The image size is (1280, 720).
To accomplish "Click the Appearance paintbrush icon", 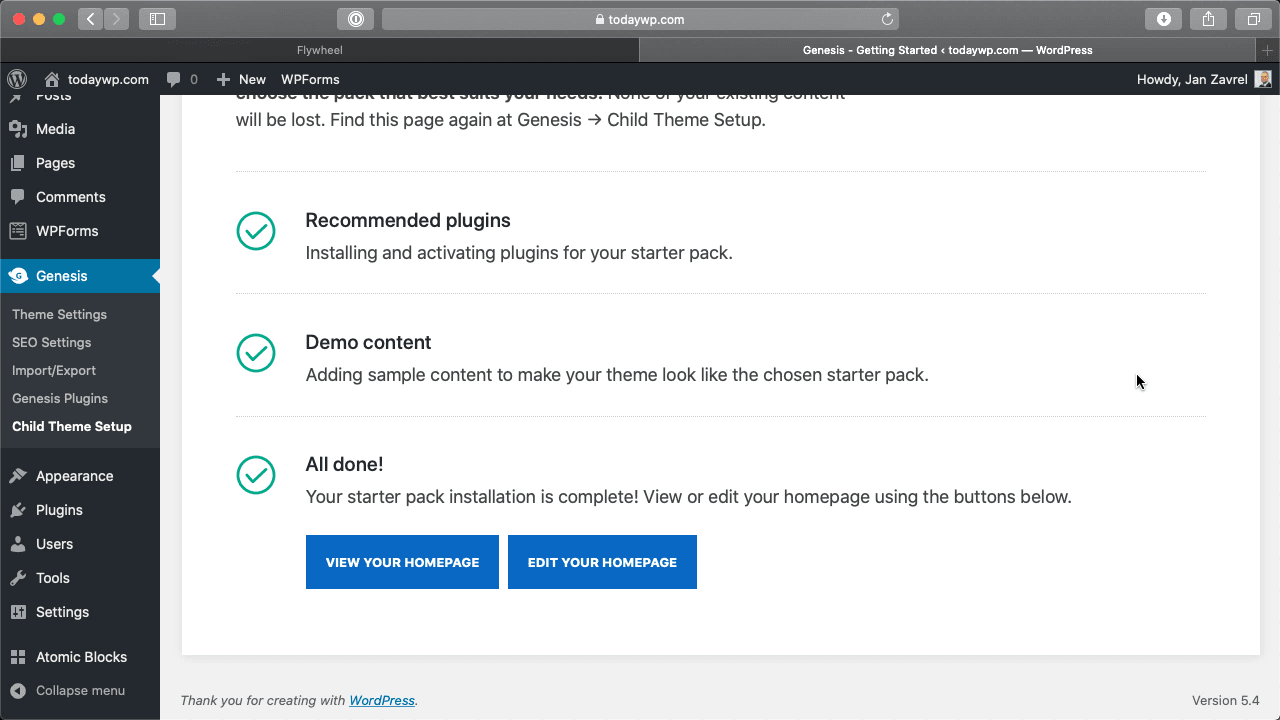I will (18, 476).
